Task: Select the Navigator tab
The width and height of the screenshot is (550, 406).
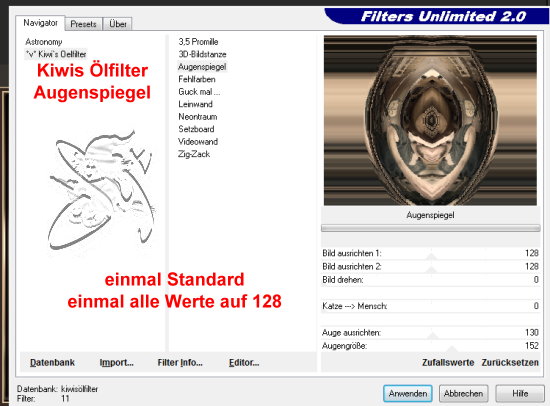Action: pos(40,23)
